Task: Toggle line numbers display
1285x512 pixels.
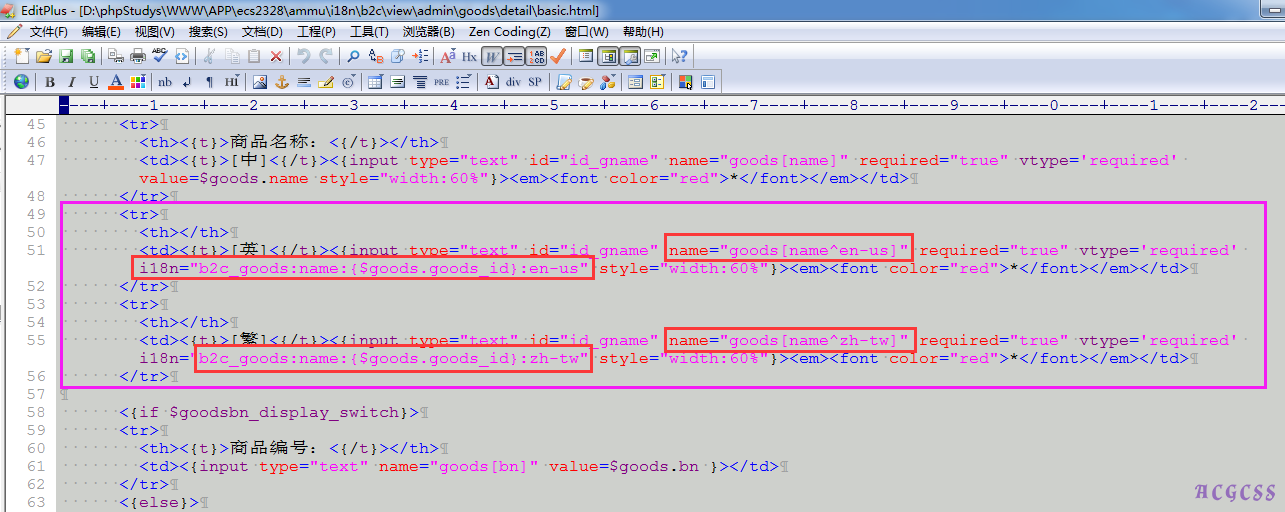Action: tap(536, 56)
